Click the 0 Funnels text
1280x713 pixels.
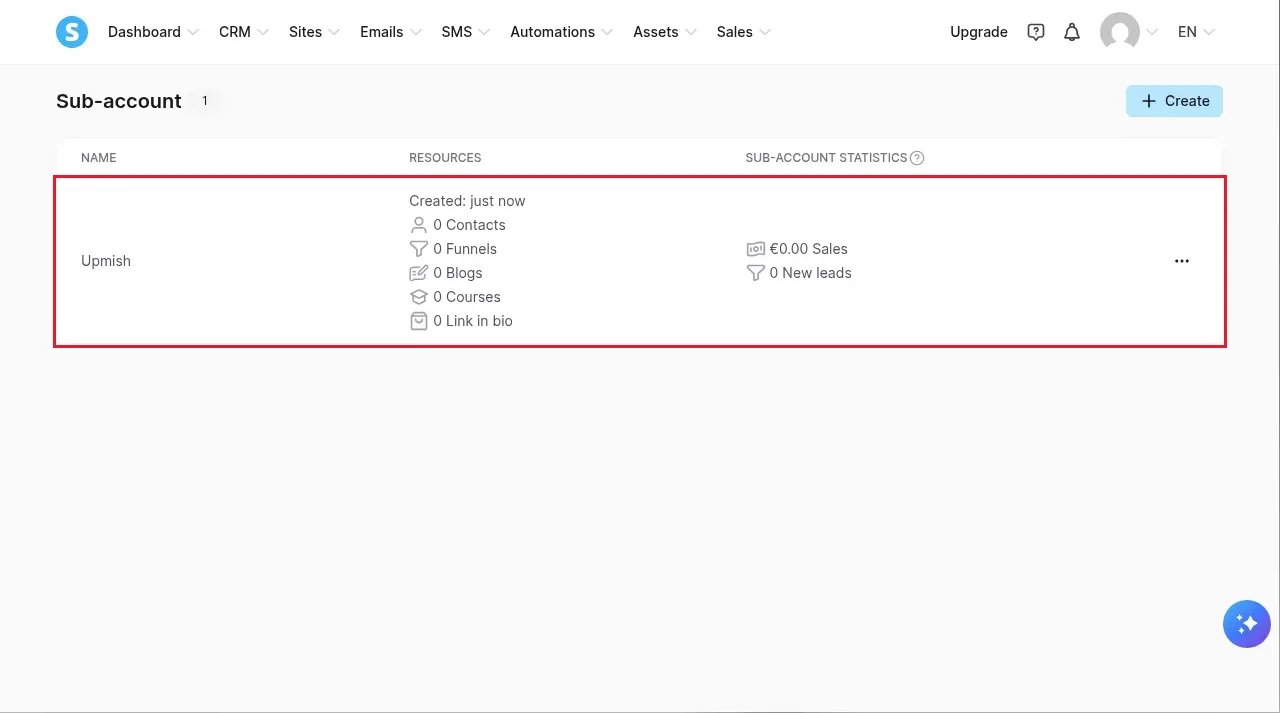[465, 249]
